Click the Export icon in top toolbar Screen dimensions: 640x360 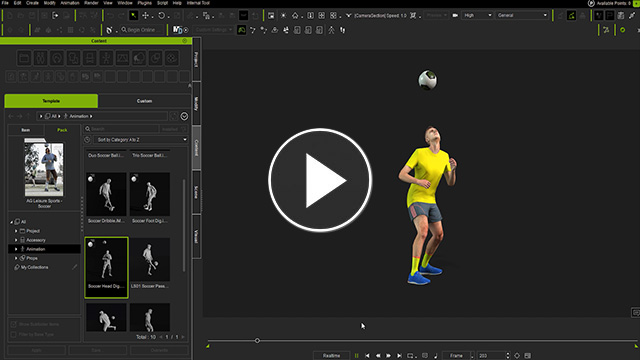click(55, 16)
